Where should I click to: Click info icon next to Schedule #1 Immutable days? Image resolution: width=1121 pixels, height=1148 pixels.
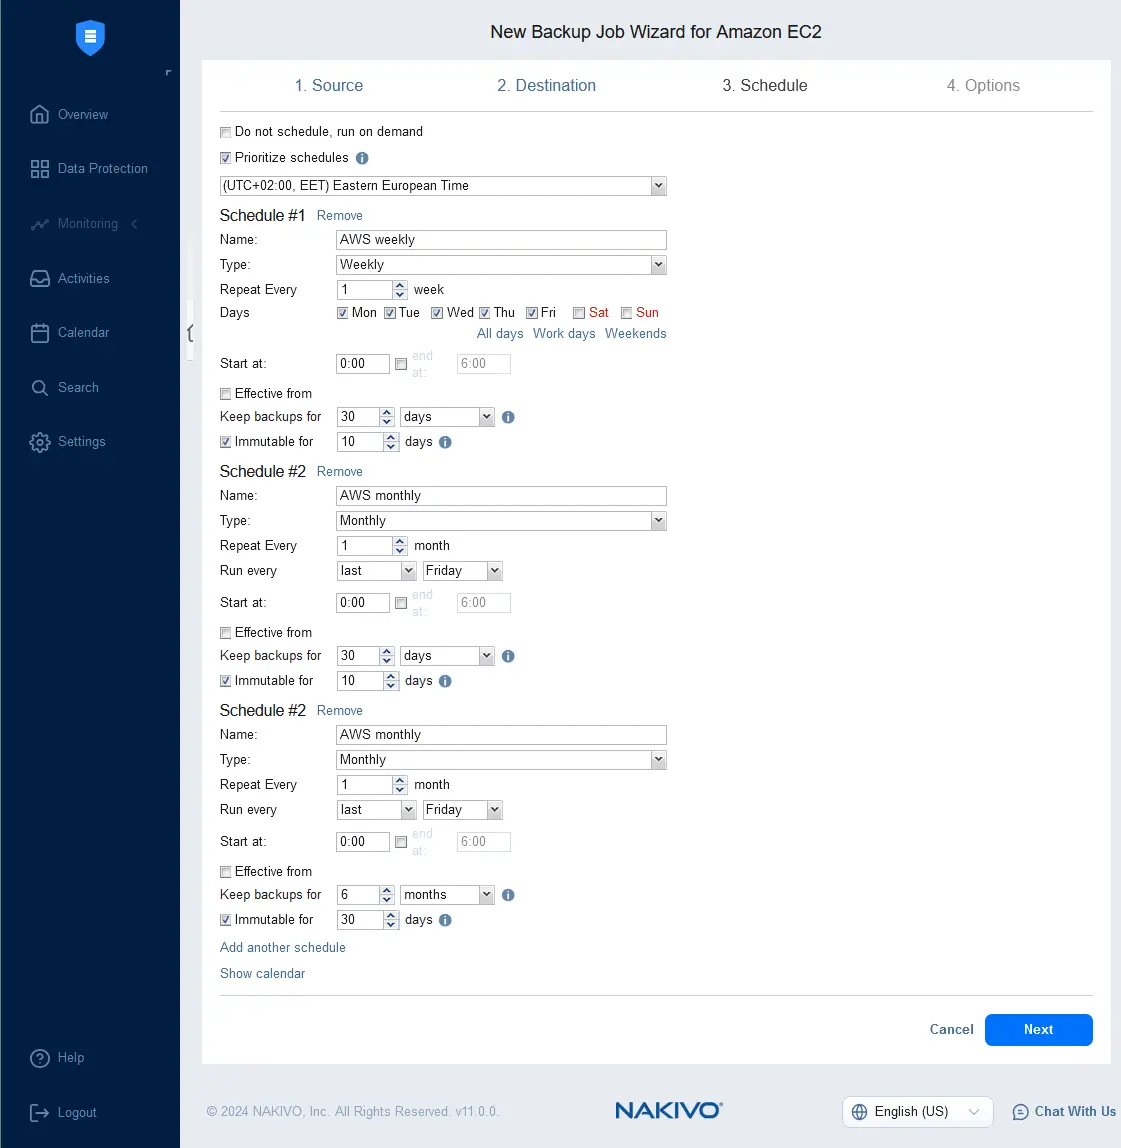[445, 442]
